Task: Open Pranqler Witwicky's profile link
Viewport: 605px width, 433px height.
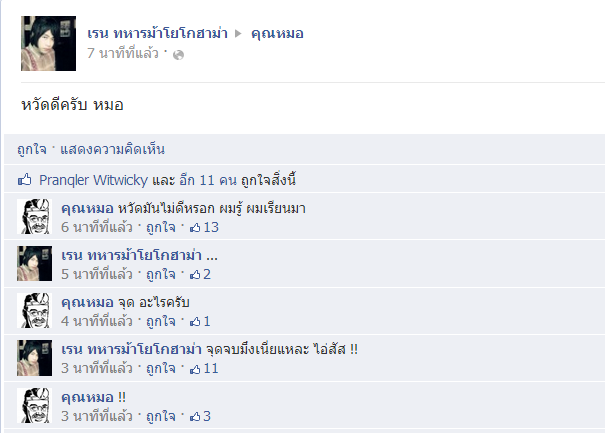Action: tap(93, 180)
